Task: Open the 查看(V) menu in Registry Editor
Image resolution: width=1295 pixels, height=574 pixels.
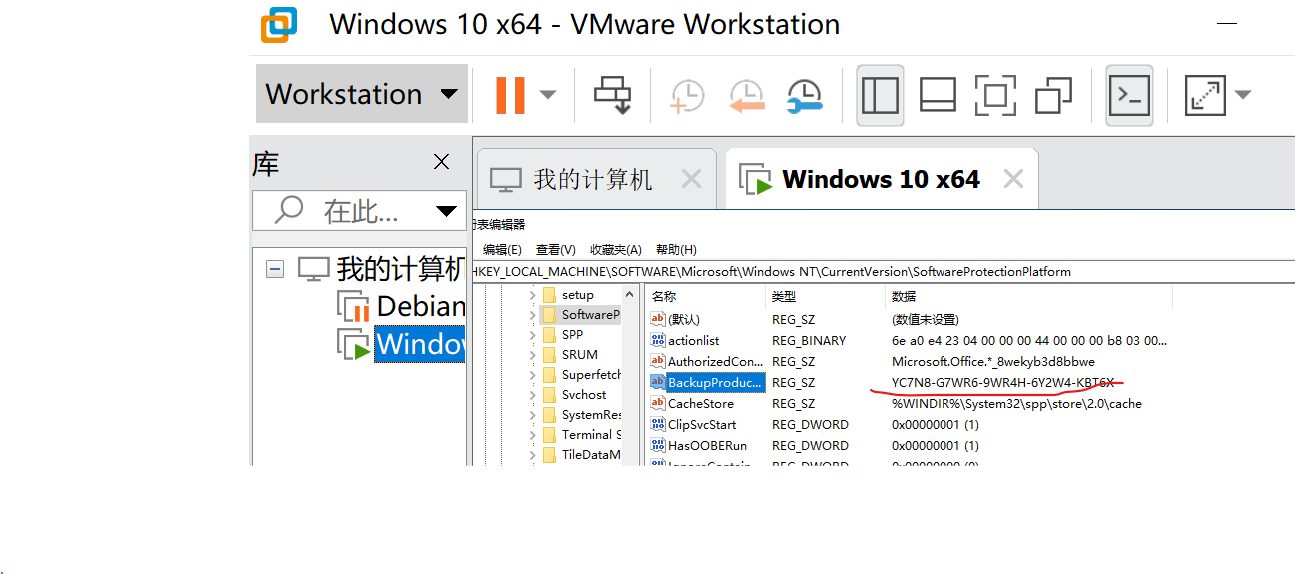Action: [x=556, y=250]
